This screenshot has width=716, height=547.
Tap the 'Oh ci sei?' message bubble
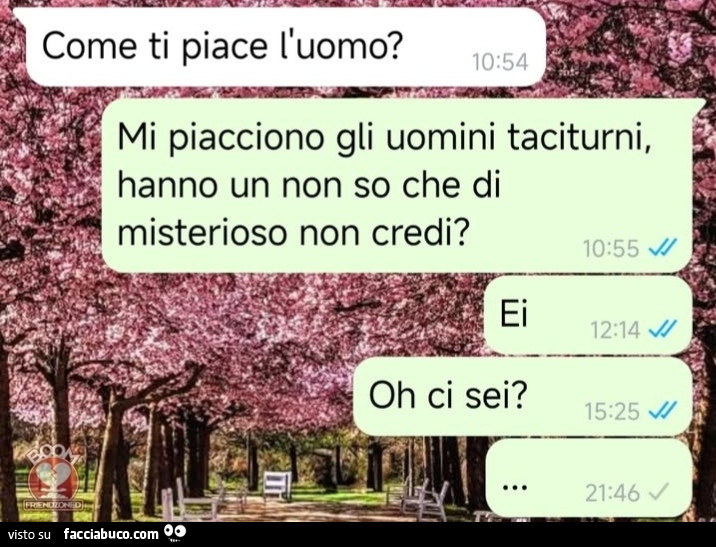(x=523, y=396)
